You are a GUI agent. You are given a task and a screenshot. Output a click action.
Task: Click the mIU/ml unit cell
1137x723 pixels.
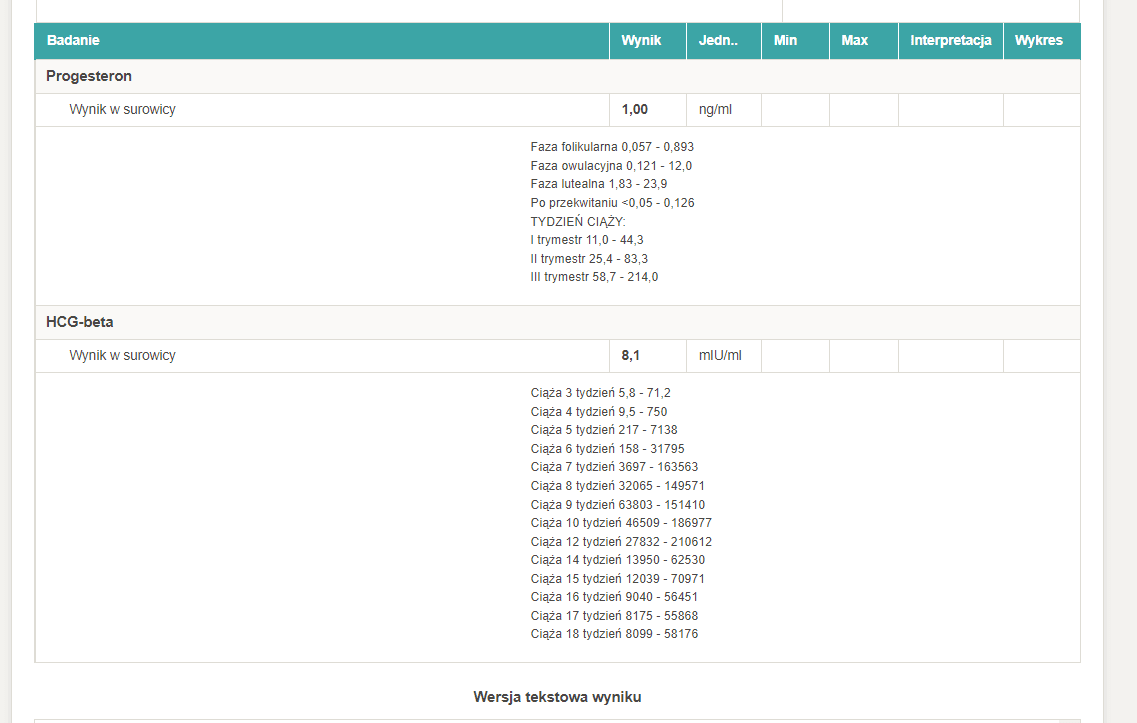[x=721, y=356]
